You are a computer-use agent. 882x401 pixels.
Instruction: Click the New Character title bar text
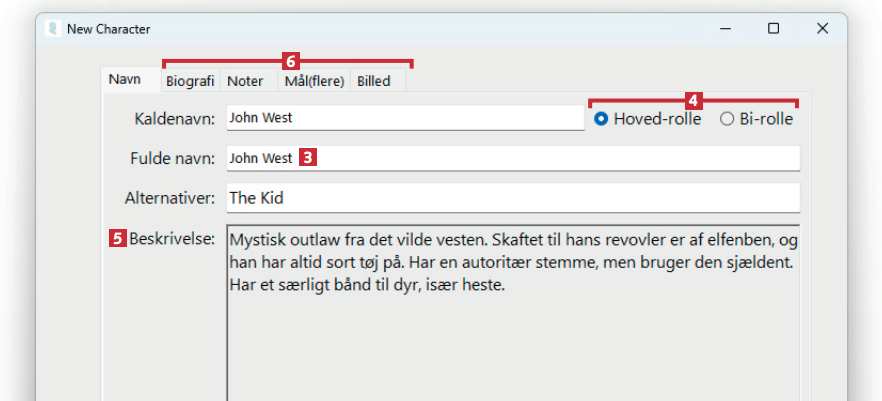(108, 29)
